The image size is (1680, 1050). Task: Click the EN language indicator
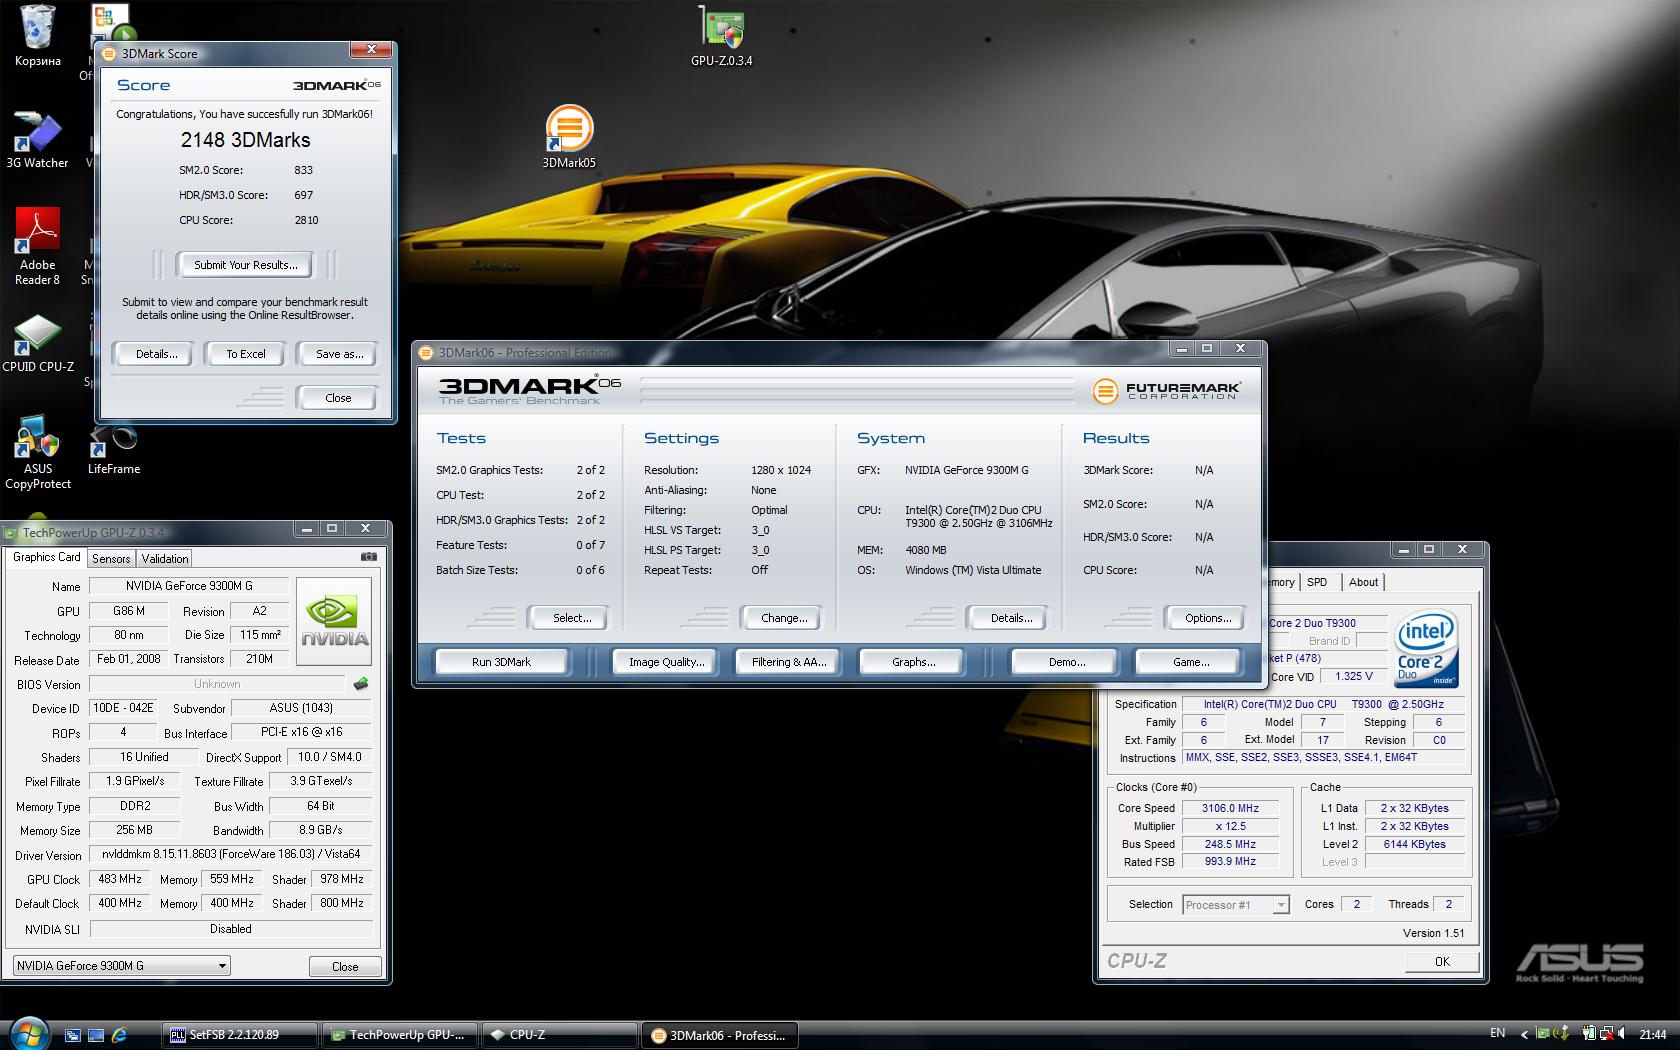1497,1033
